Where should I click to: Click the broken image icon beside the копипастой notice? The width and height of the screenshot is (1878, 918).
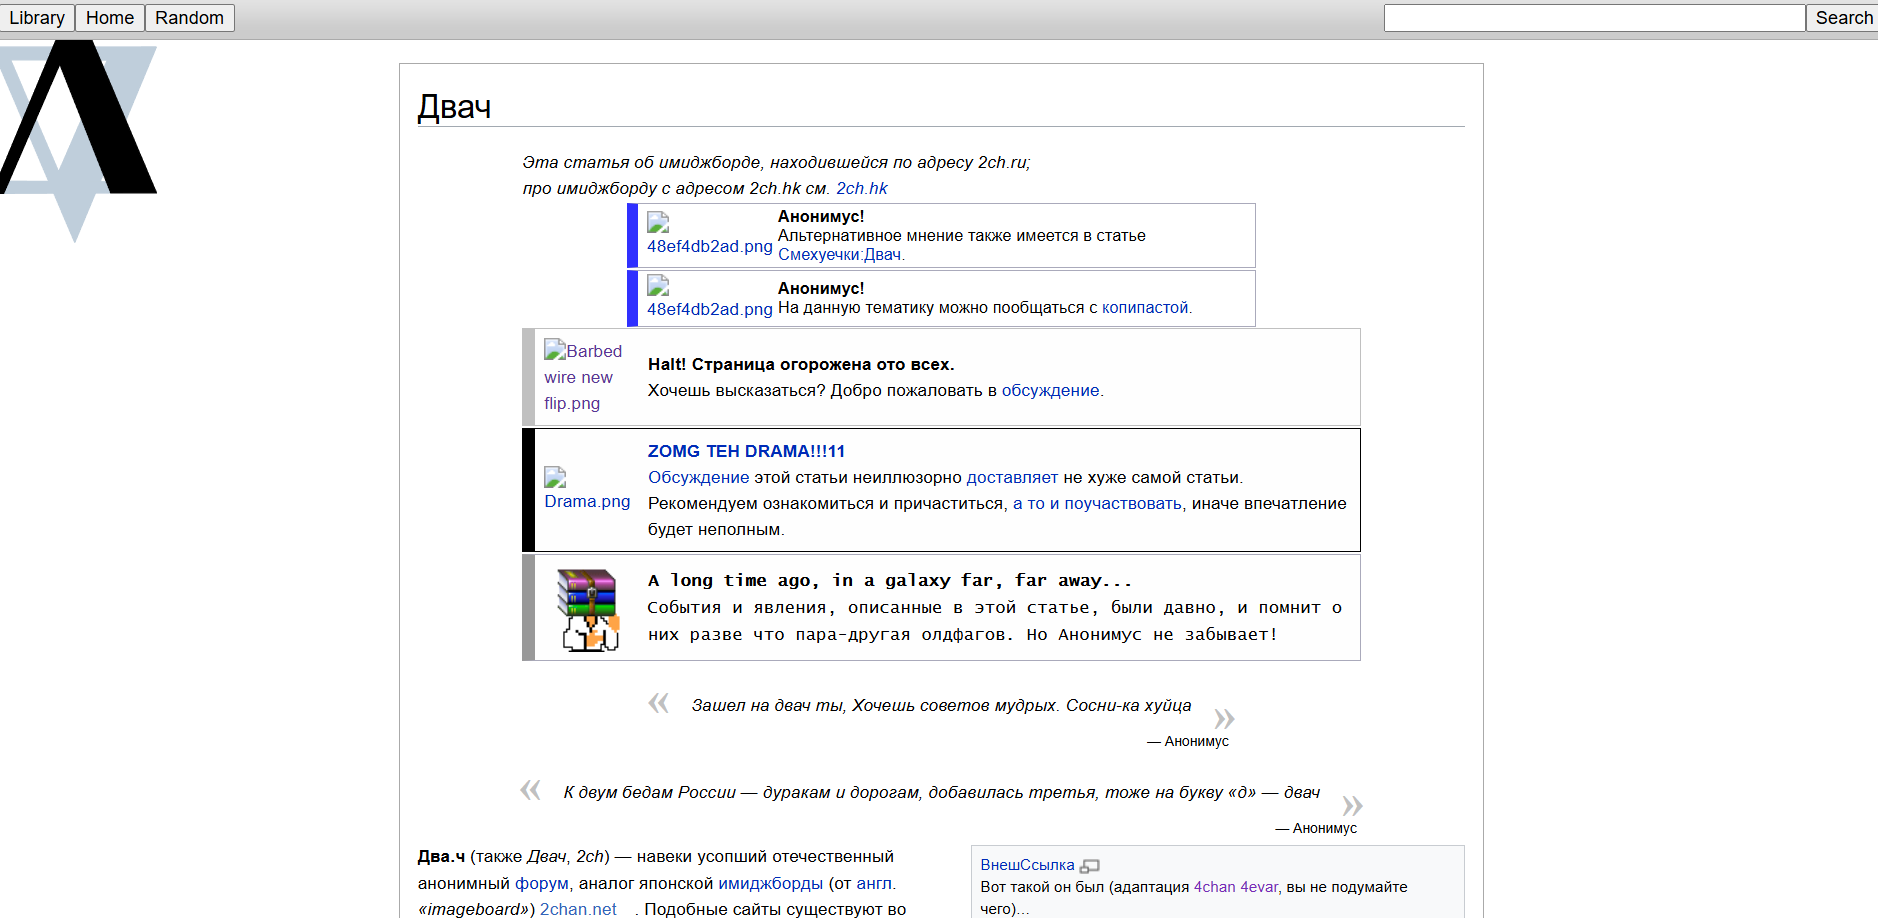click(658, 286)
